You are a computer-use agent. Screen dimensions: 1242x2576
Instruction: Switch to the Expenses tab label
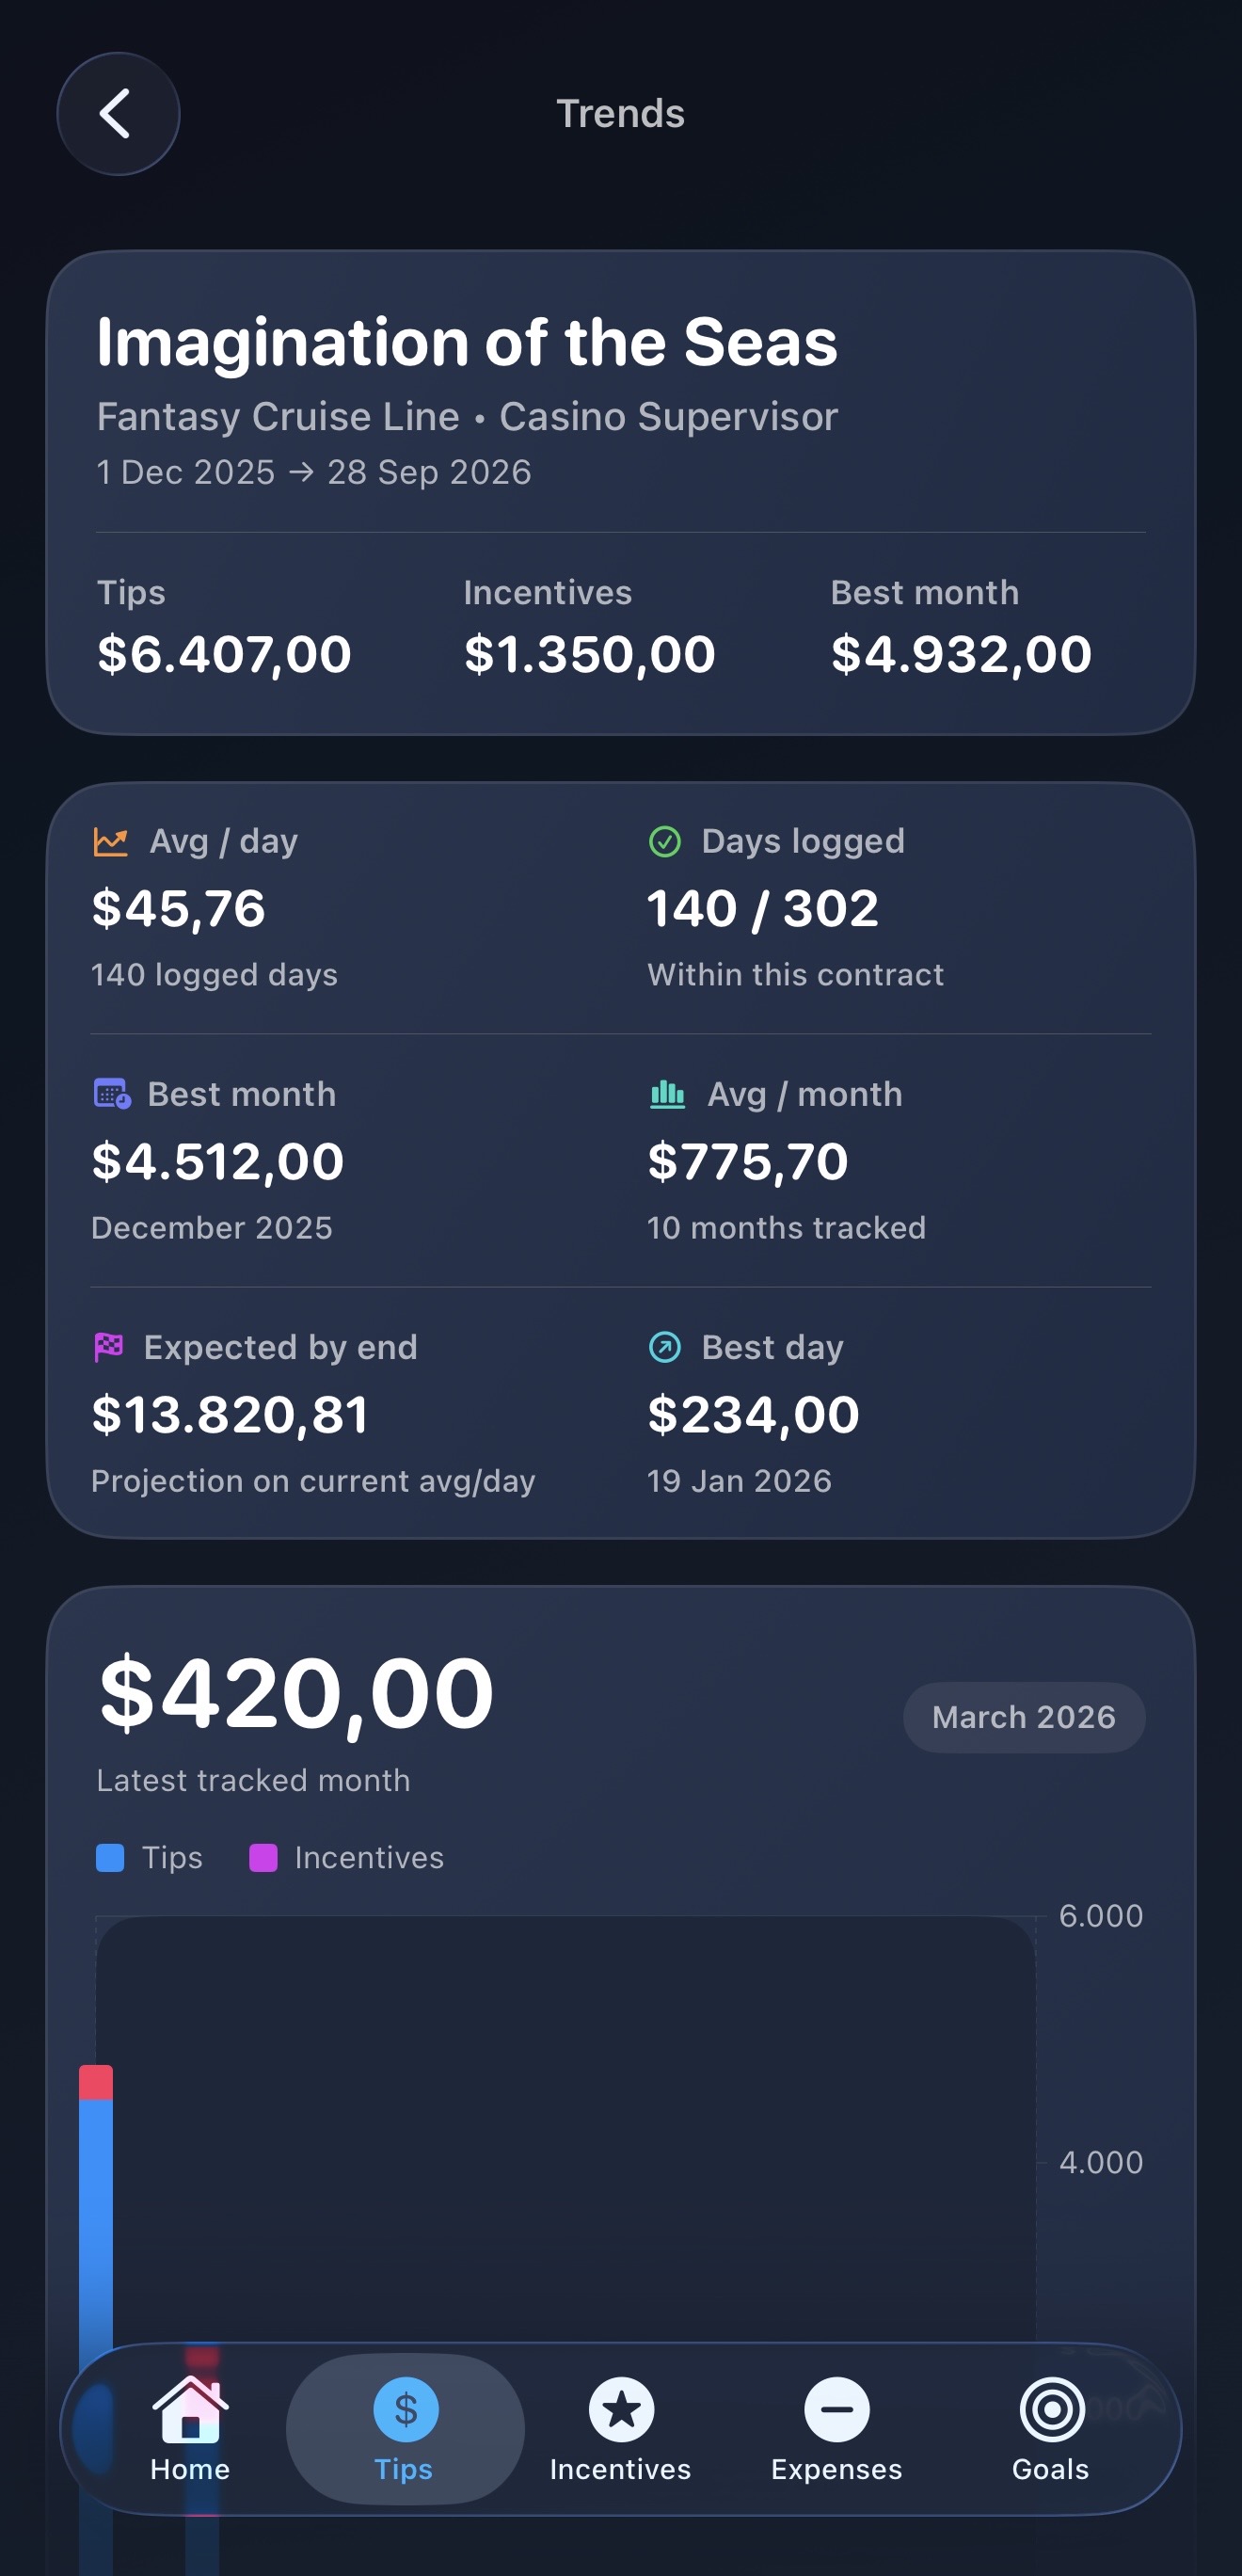coord(837,2469)
